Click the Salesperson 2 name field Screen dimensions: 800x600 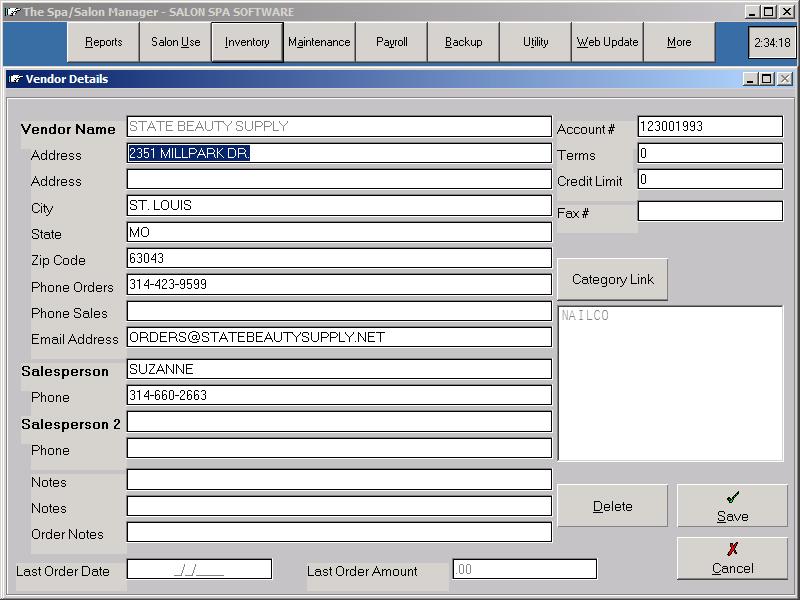(x=339, y=422)
